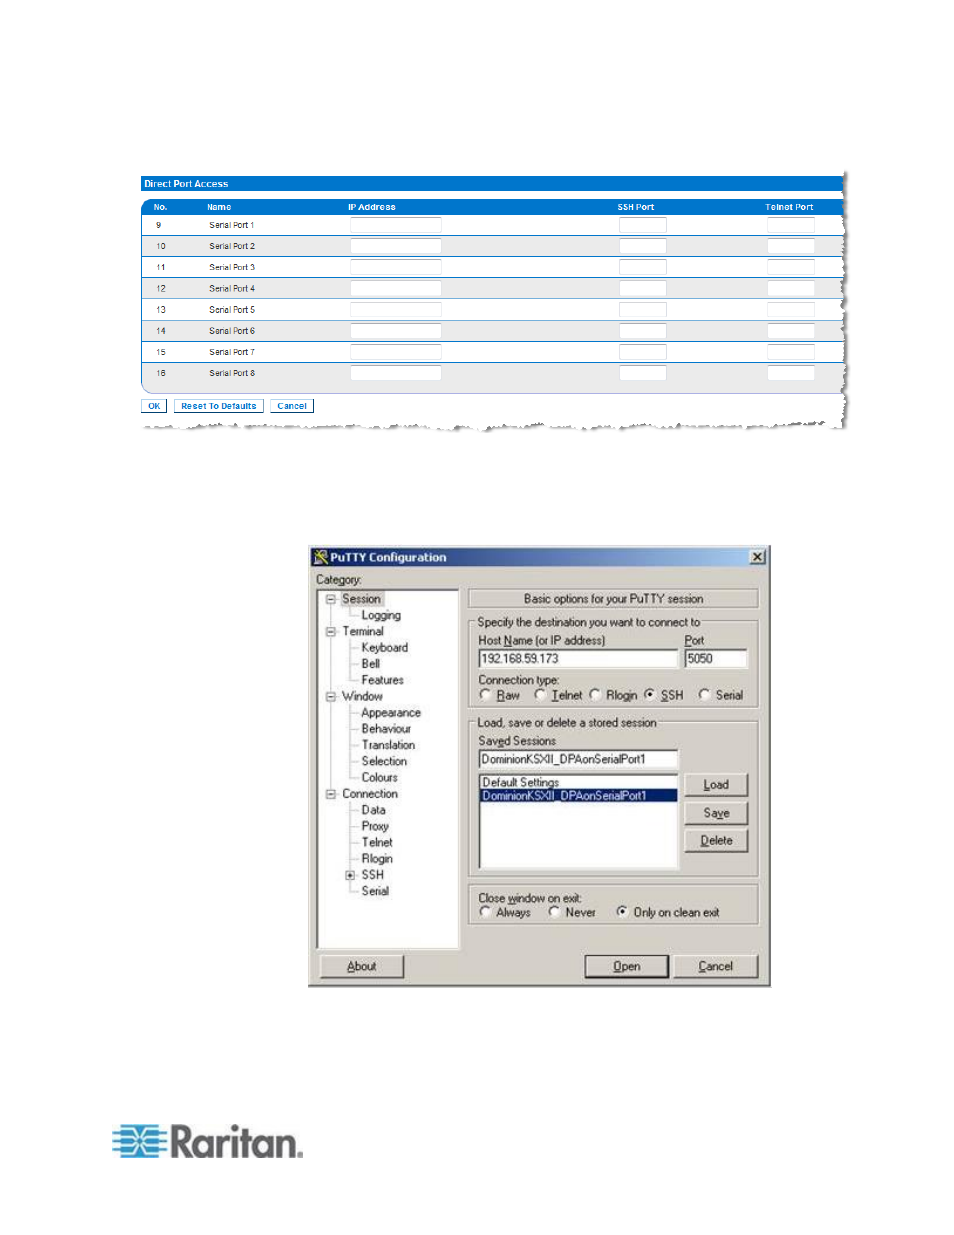Viewport: 954px width, 1235px height.
Task: Click Reset To Defaults button
Action: (x=219, y=406)
